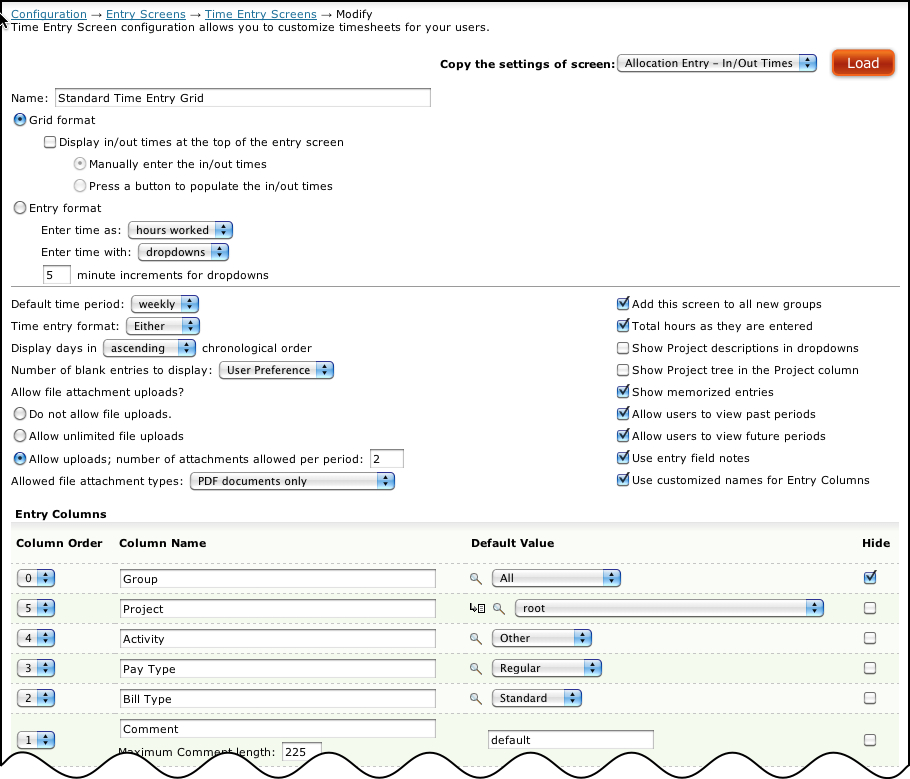This screenshot has width=910, height=779.
Task: Check Hide for the Comment column
Action: pos(869,740)
